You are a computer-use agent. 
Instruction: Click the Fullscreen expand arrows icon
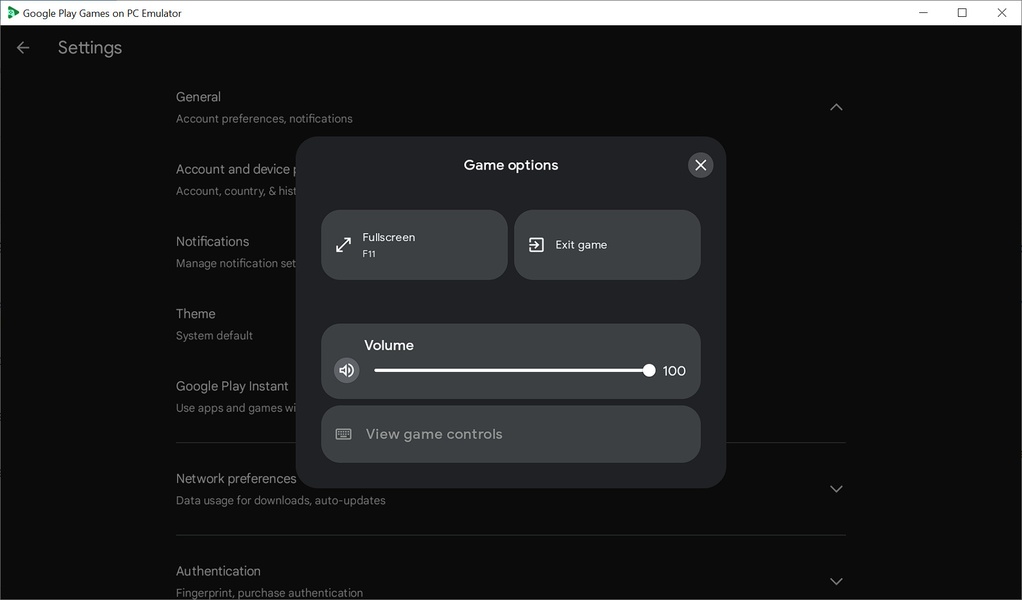[343, 245]
